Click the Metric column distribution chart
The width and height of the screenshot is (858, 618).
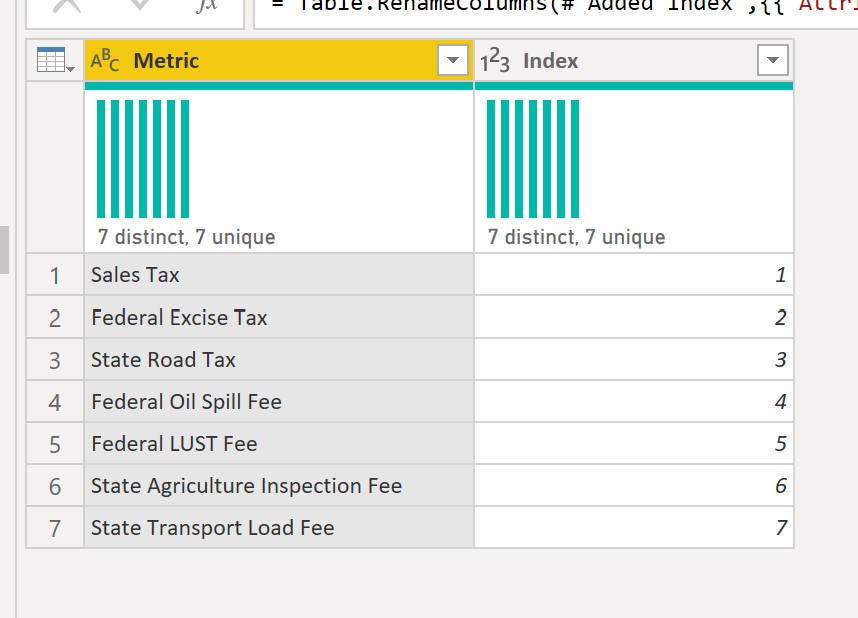click(x=143, y=159)
